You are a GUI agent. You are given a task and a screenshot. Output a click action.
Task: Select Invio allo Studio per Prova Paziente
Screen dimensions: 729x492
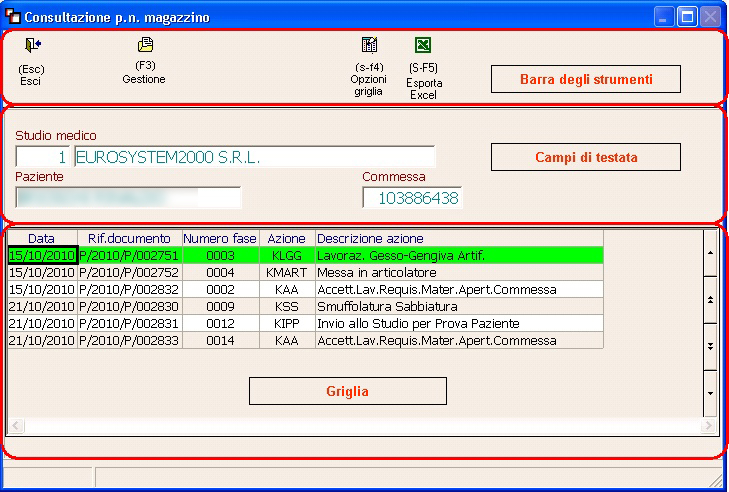(459, 323)
